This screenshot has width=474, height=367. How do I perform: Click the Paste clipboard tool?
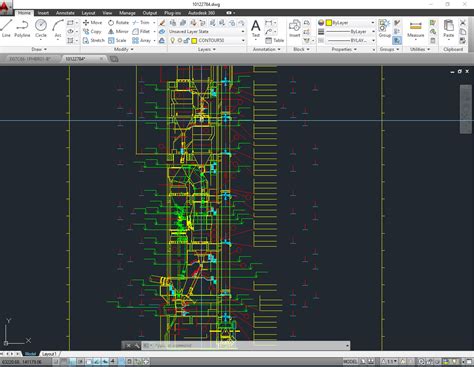tap(448, 28)
